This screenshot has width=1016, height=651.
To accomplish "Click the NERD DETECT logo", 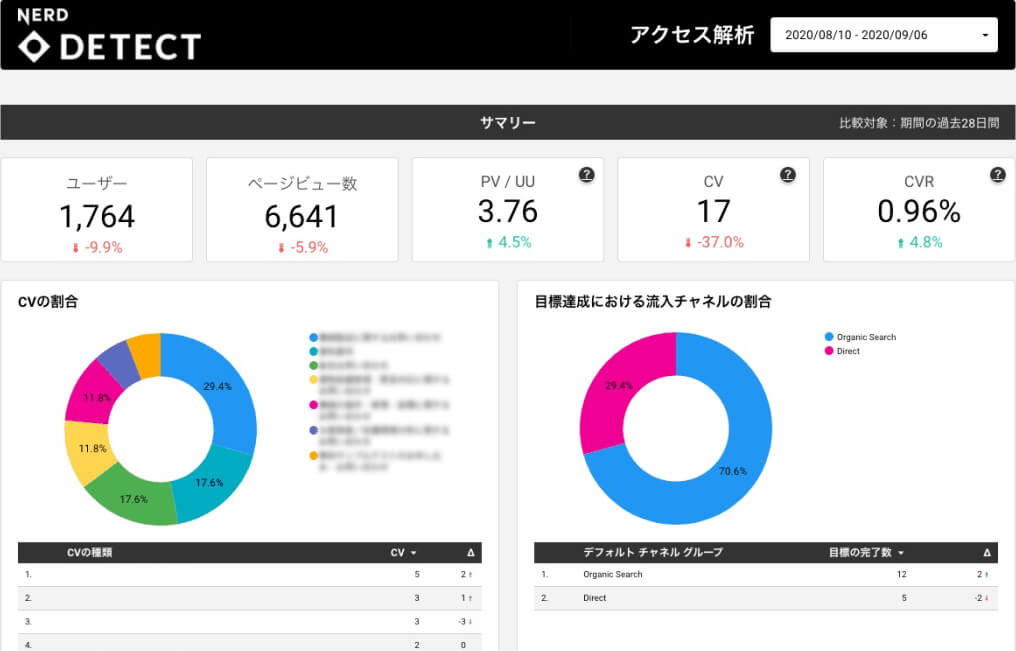I will [109, 35].
